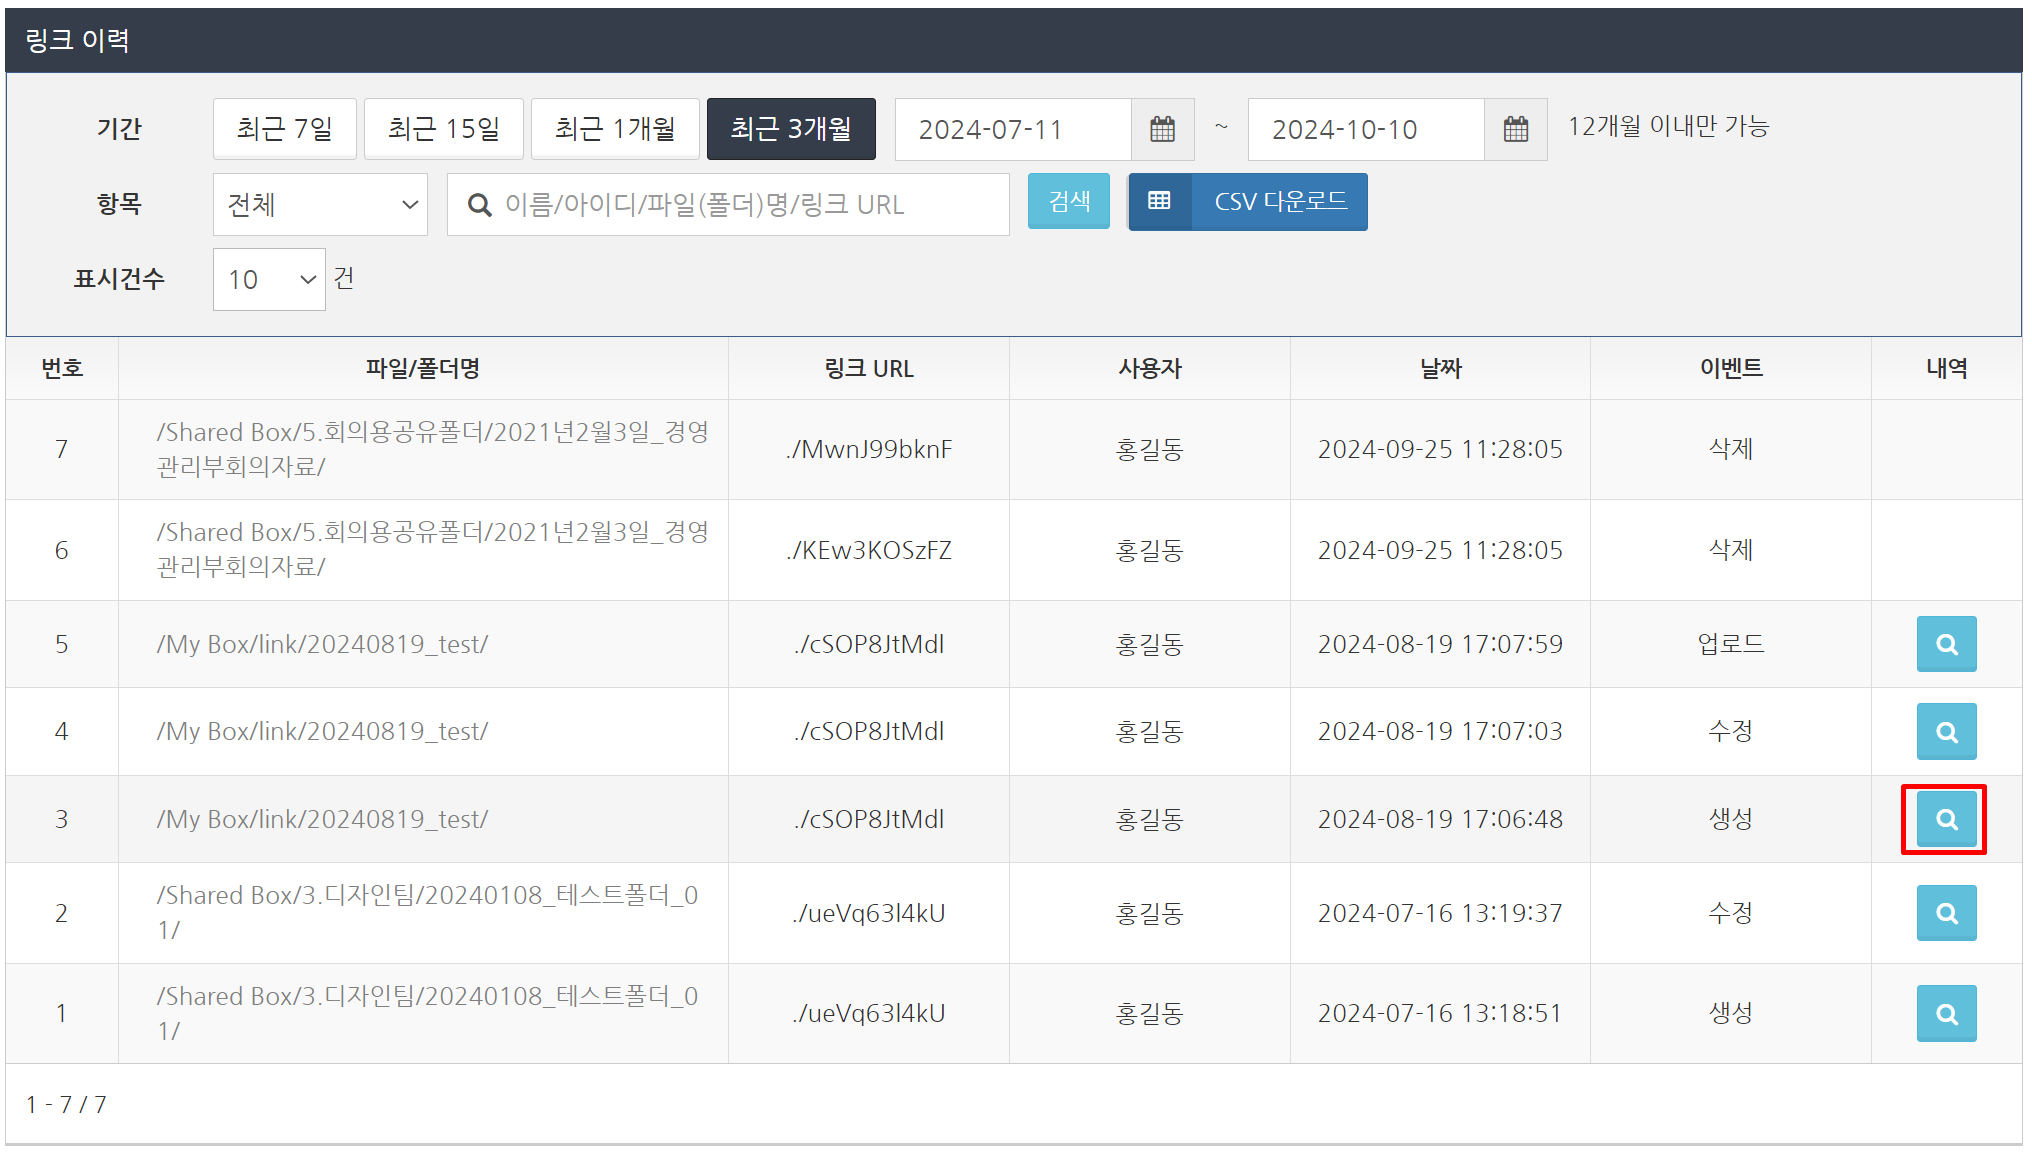Select the 최근 7일 period

(284, 129)
